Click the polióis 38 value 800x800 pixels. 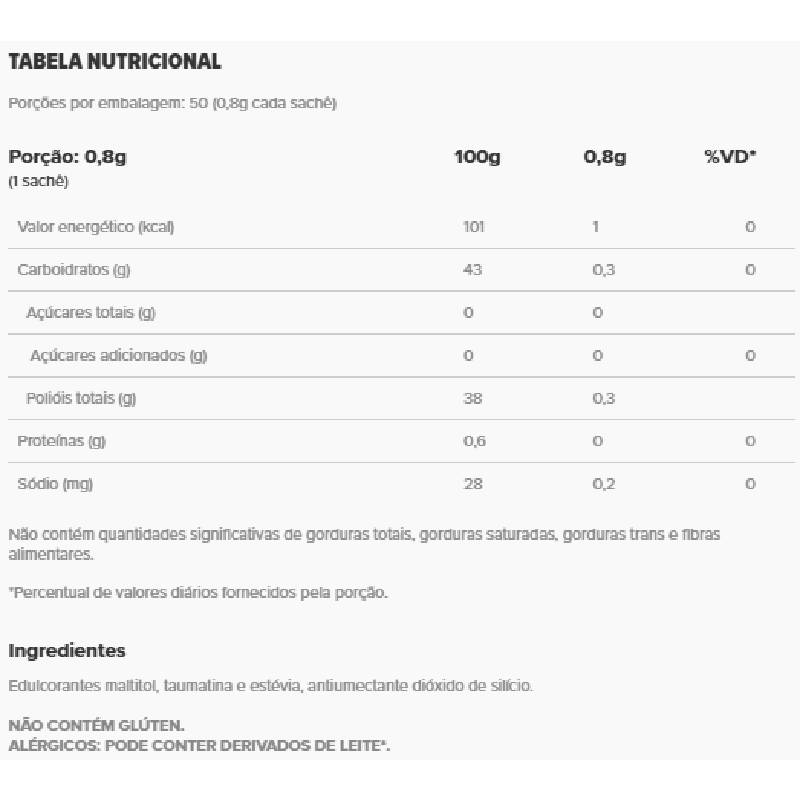[x=474, y=399]
